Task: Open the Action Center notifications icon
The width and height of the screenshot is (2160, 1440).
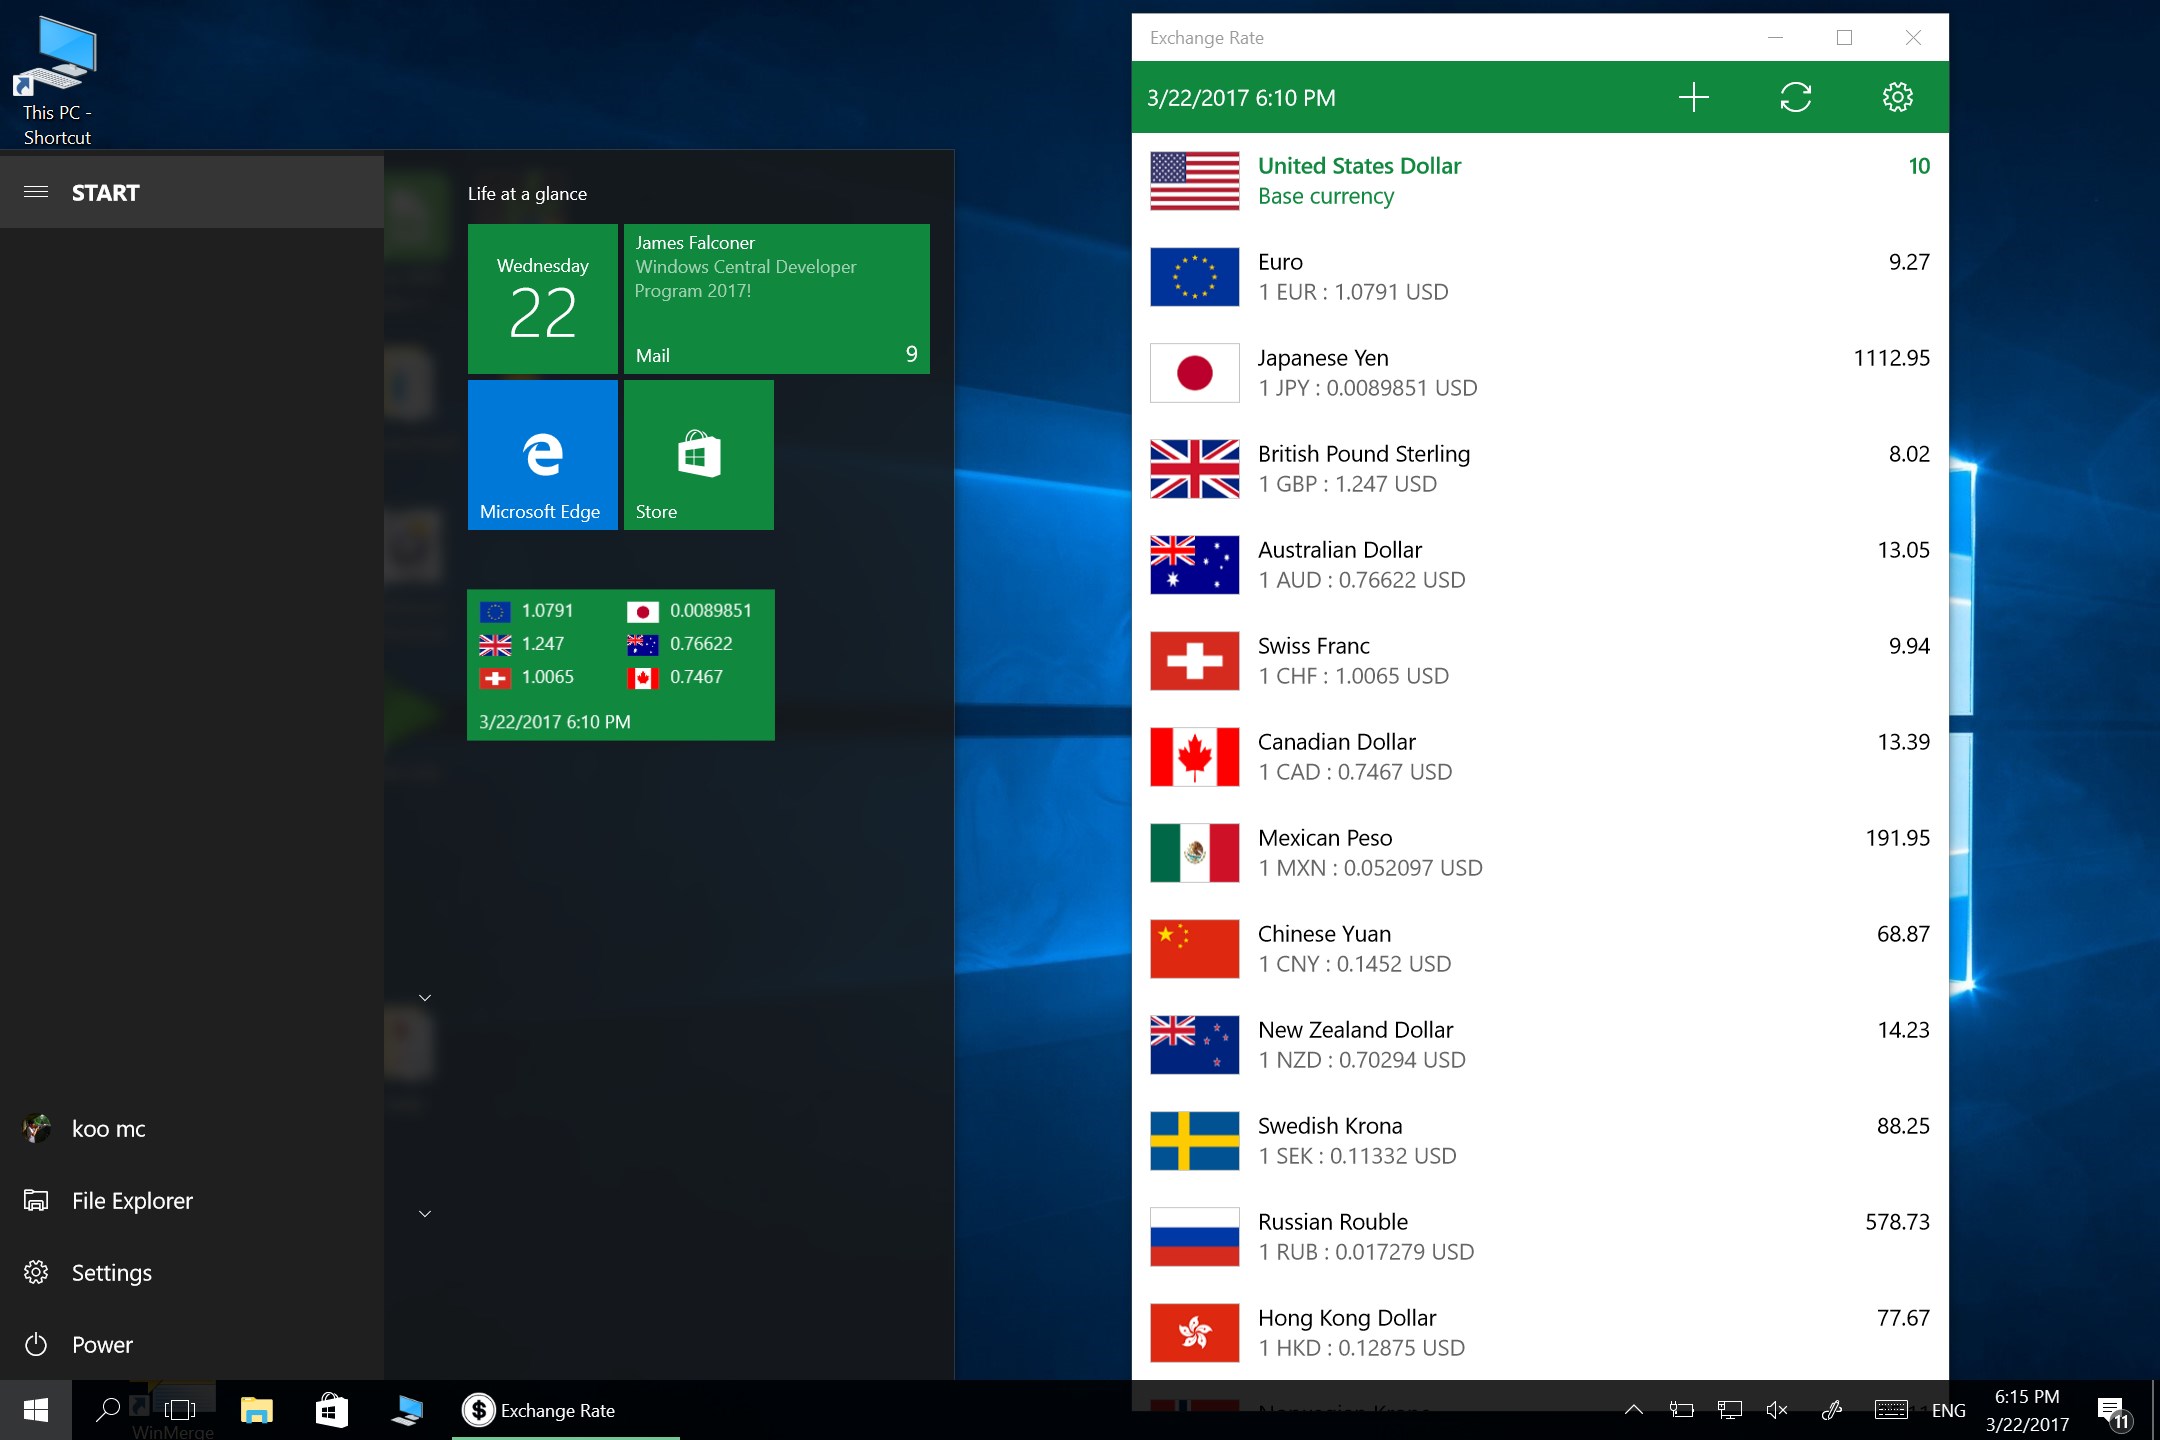Action: coord(2112,1411)
